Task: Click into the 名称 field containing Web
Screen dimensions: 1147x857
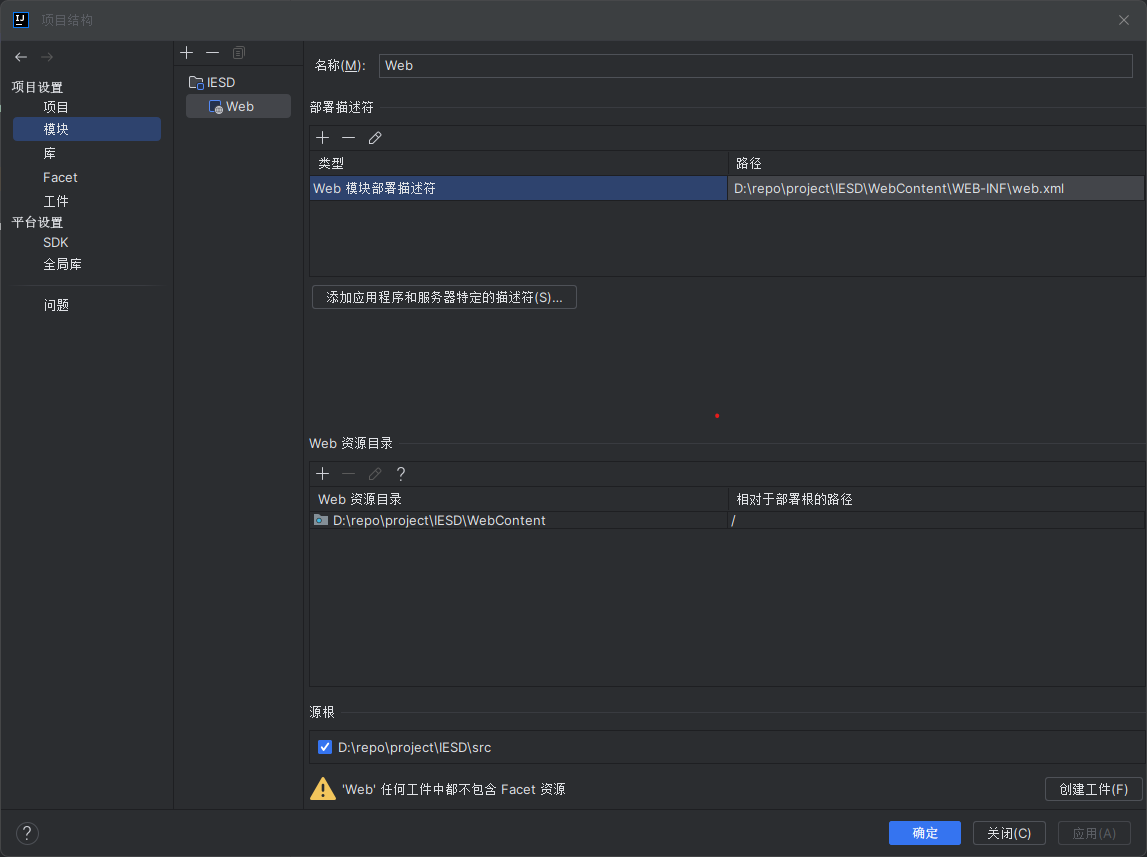Action: (x=756, y=66)
